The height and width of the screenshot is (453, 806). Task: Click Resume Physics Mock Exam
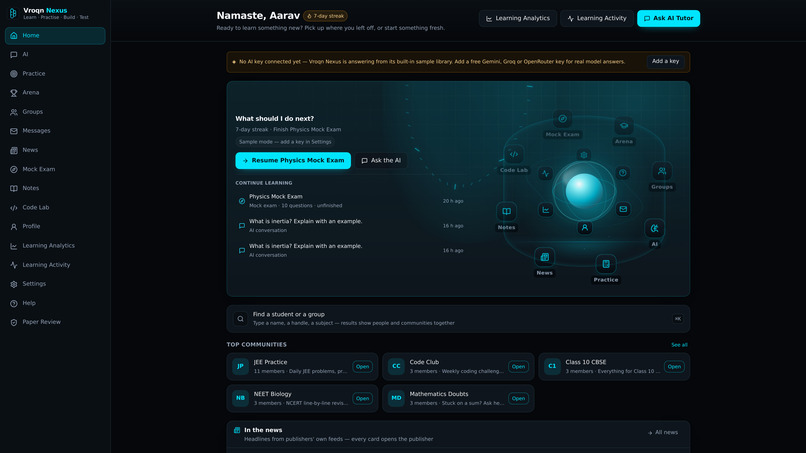(x=293, y=160)
